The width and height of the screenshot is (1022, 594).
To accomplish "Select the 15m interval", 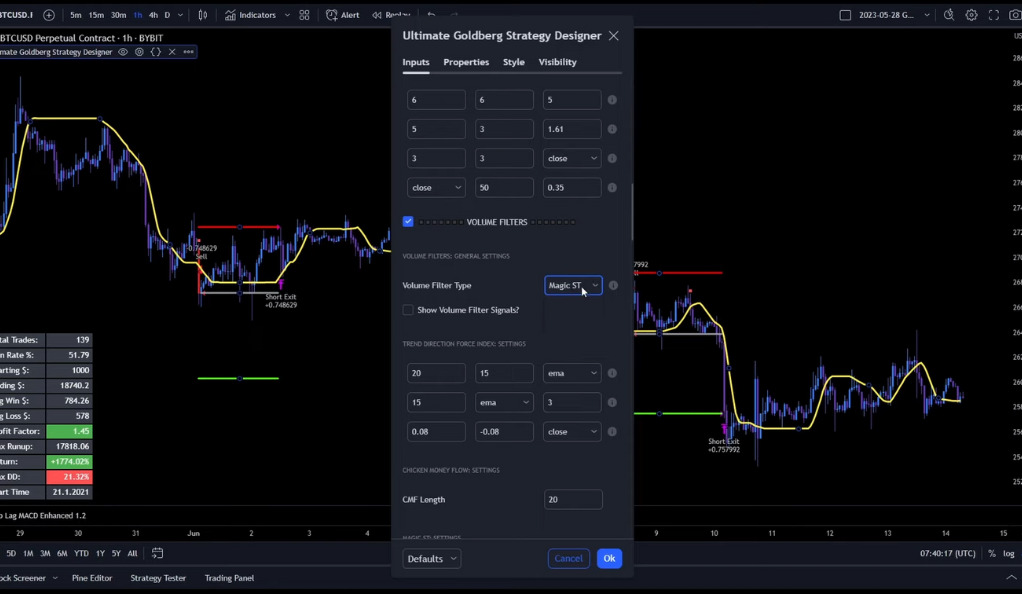I will coord(96,14).
